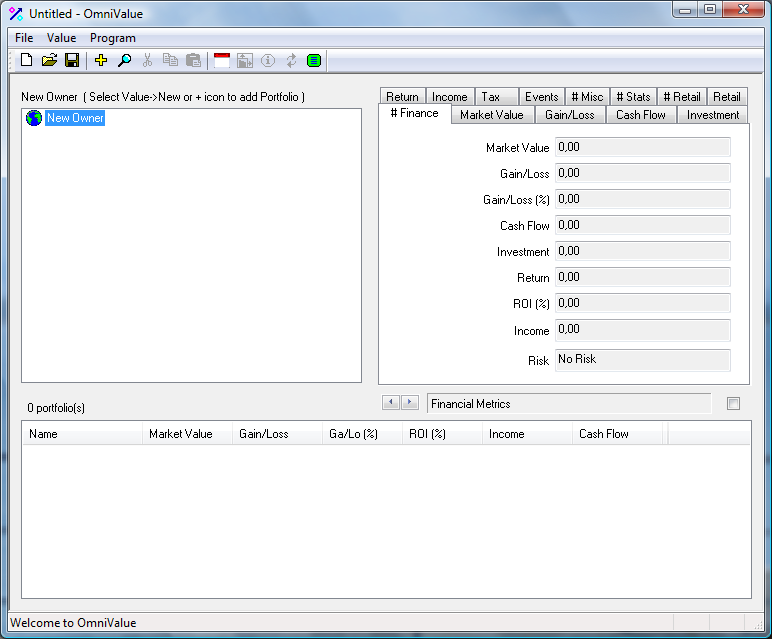The image size is (772, 639).
Task: Select the # Finance tab
Action: coord(415,113)
